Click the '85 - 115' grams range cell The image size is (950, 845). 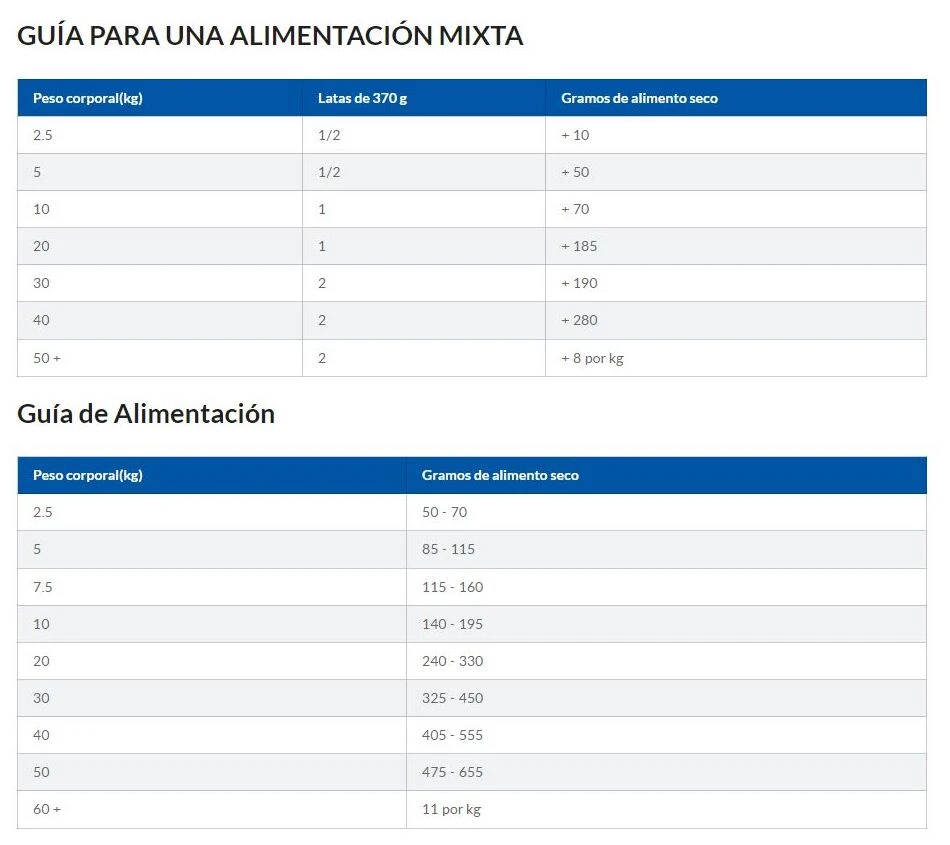[x=448, y=549]
